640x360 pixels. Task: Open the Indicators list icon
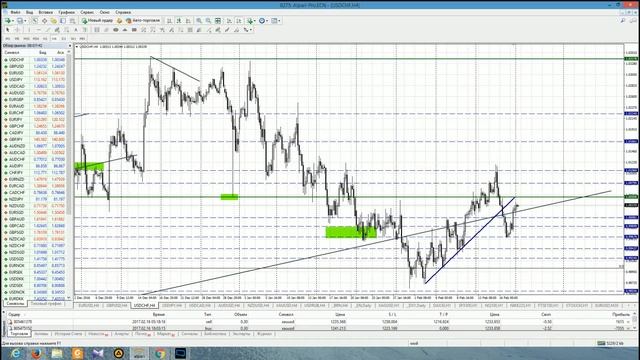point(250,20)
